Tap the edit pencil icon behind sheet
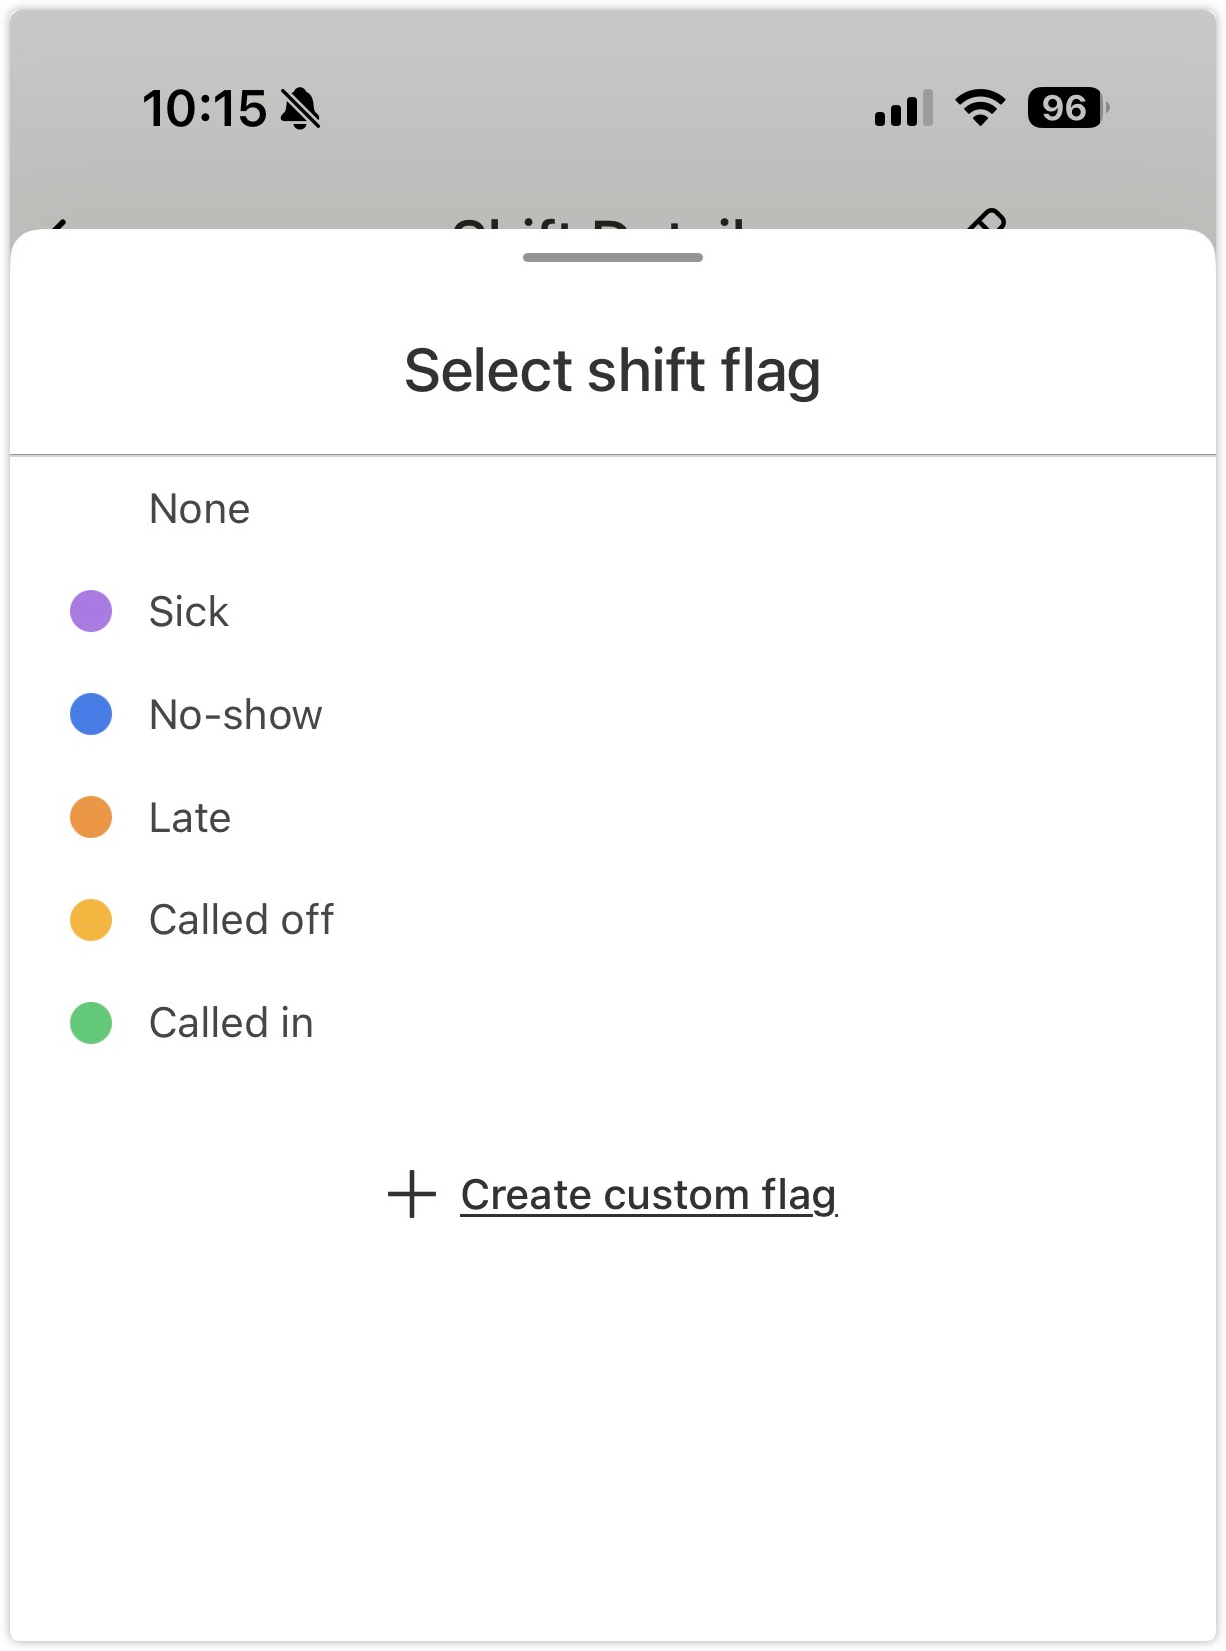The height and width of the screenshot is (1651, 1226). coord(987,220)
